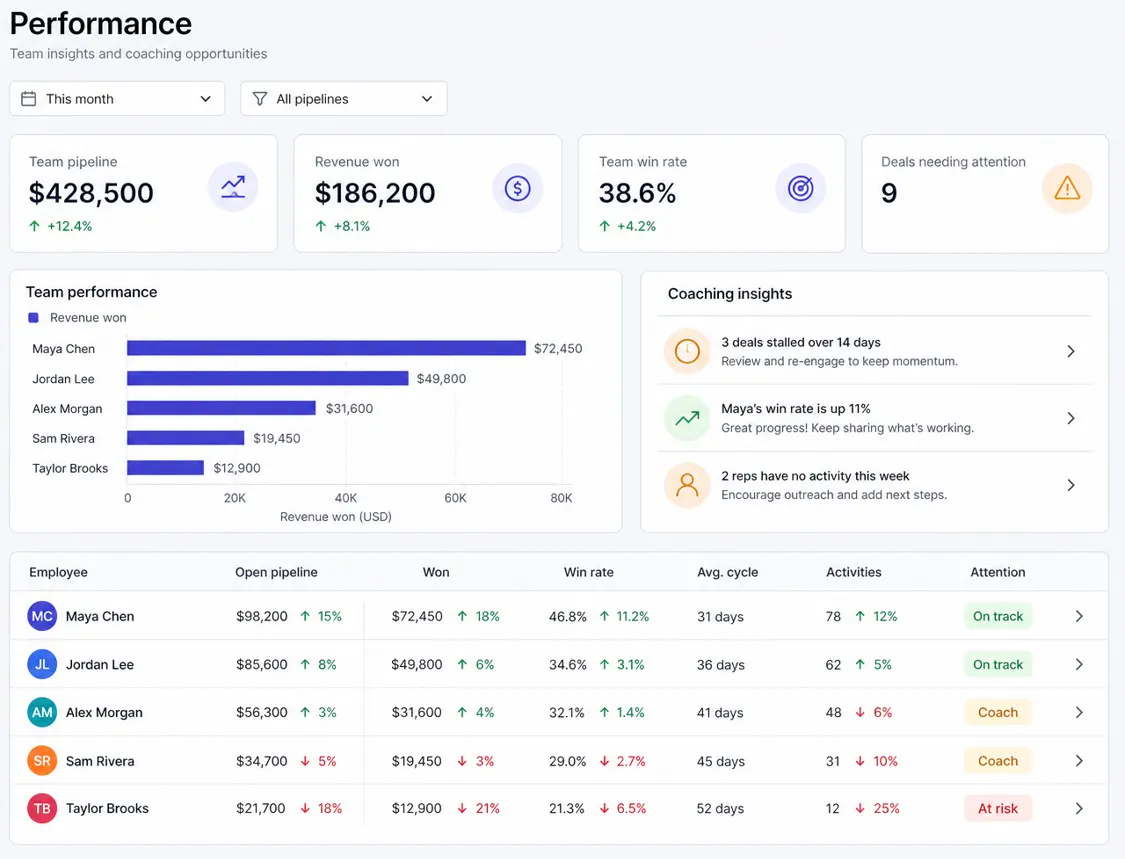Click Maya Chen's $72,450 chart bar
1125x859 pixels.
tap(326, 348)
